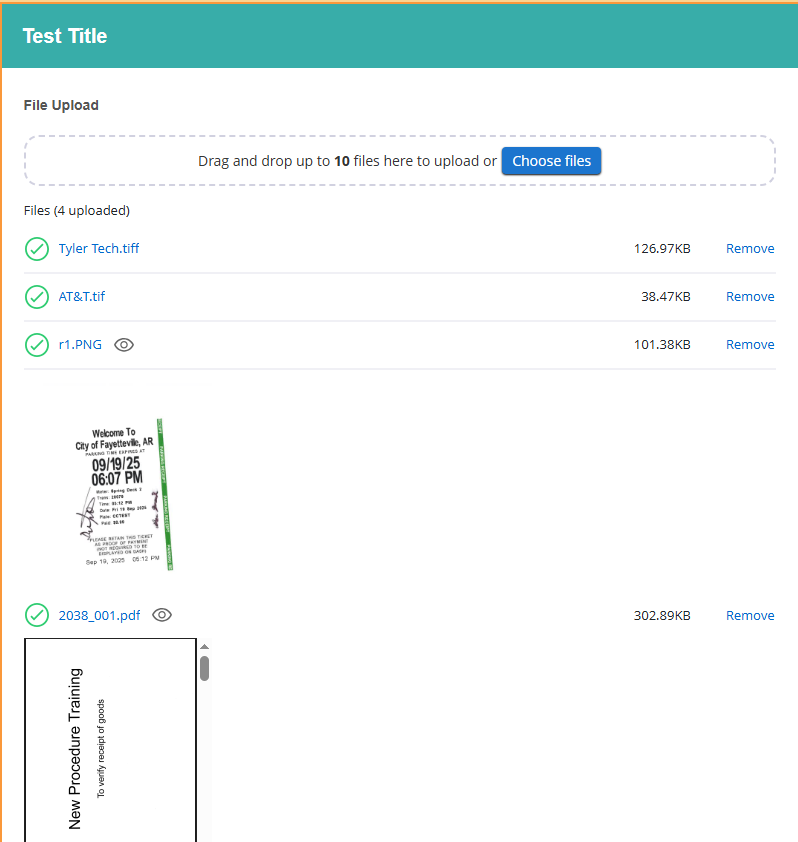Click green check icon beside 2038_001.pdf
The image size is (798, 842).
37,615
